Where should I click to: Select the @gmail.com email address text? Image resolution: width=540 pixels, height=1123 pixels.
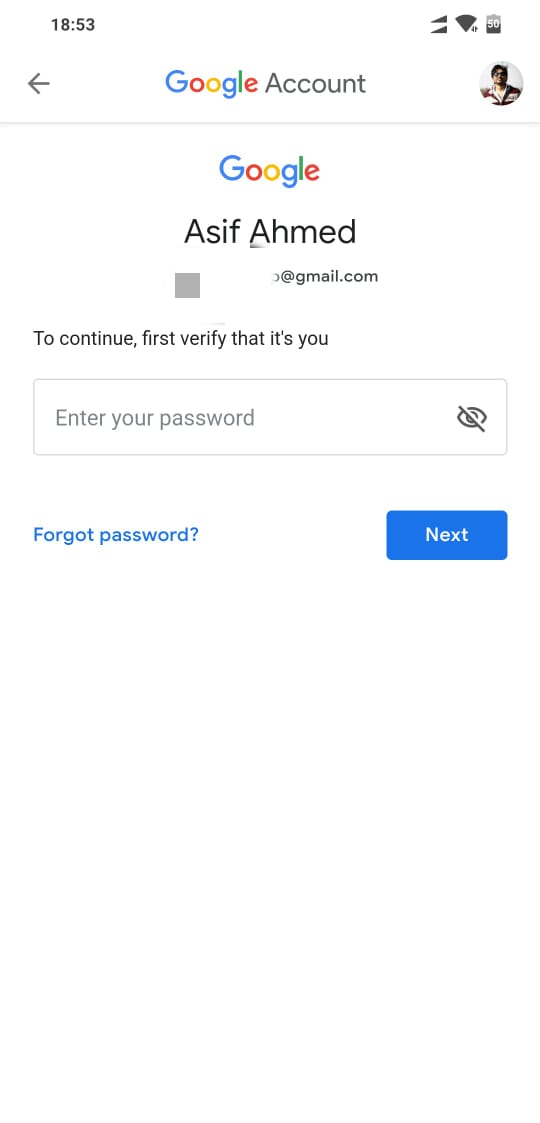point(325,276)
